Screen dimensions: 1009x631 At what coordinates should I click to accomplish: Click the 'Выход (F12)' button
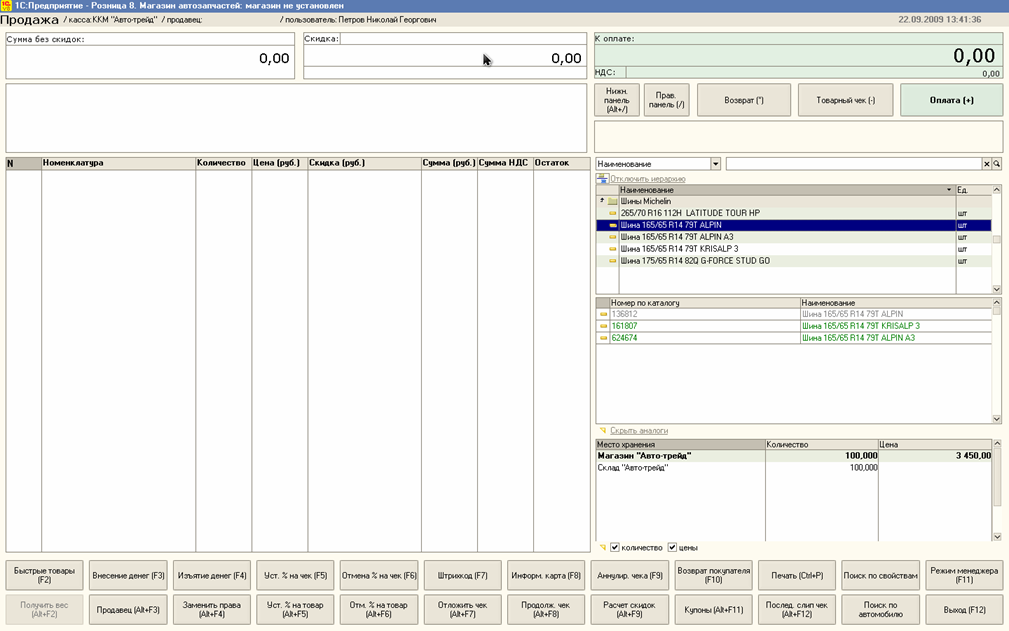coord(964,609)
